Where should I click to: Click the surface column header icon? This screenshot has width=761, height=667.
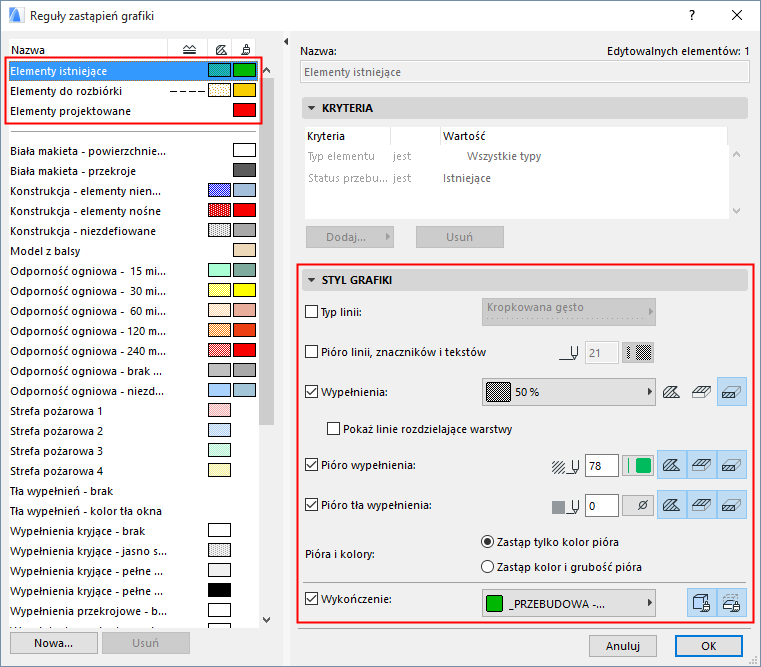(246, 50)
